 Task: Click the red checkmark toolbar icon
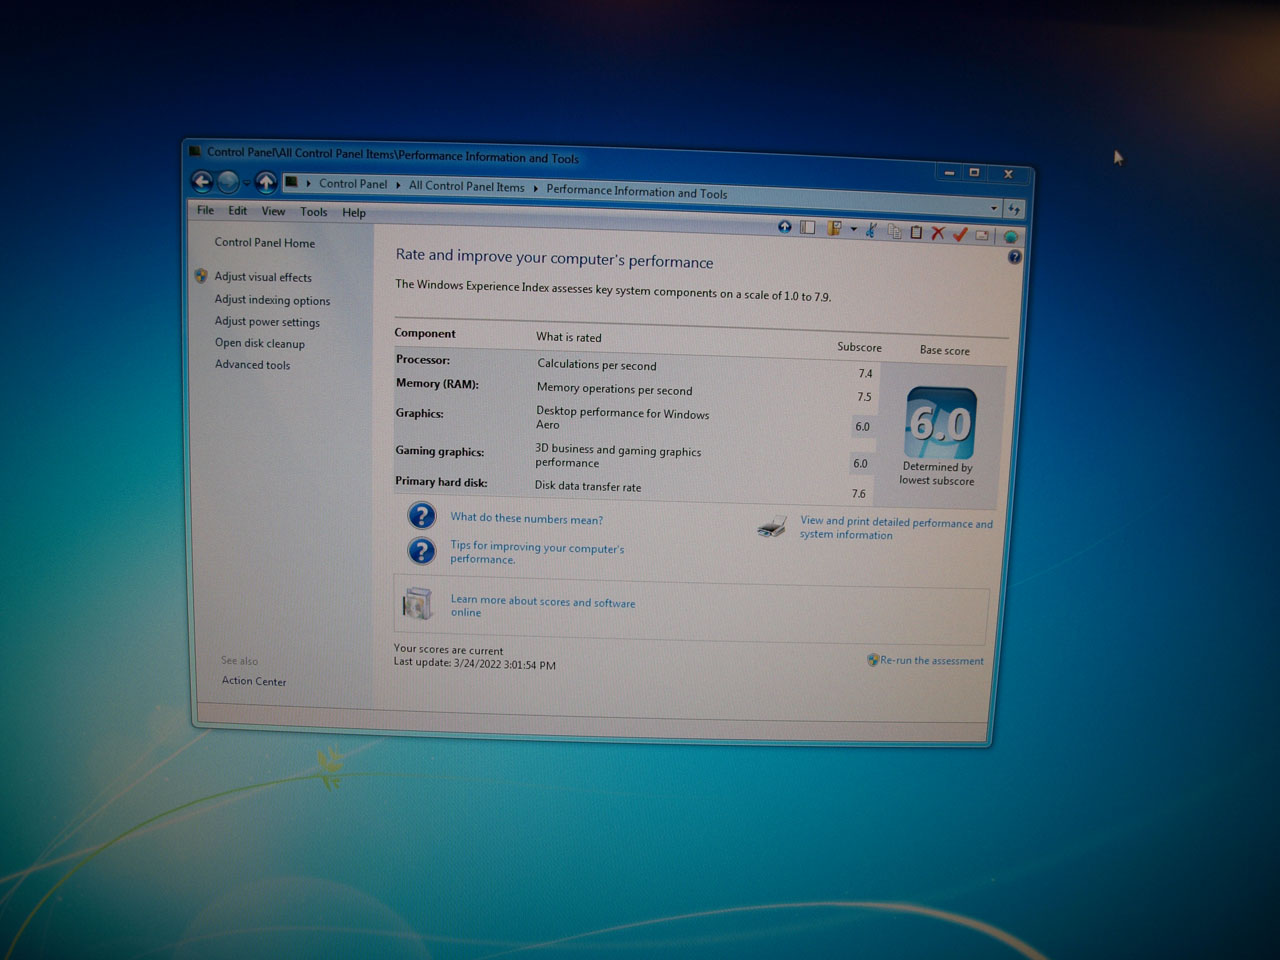[x=960, y=234]
